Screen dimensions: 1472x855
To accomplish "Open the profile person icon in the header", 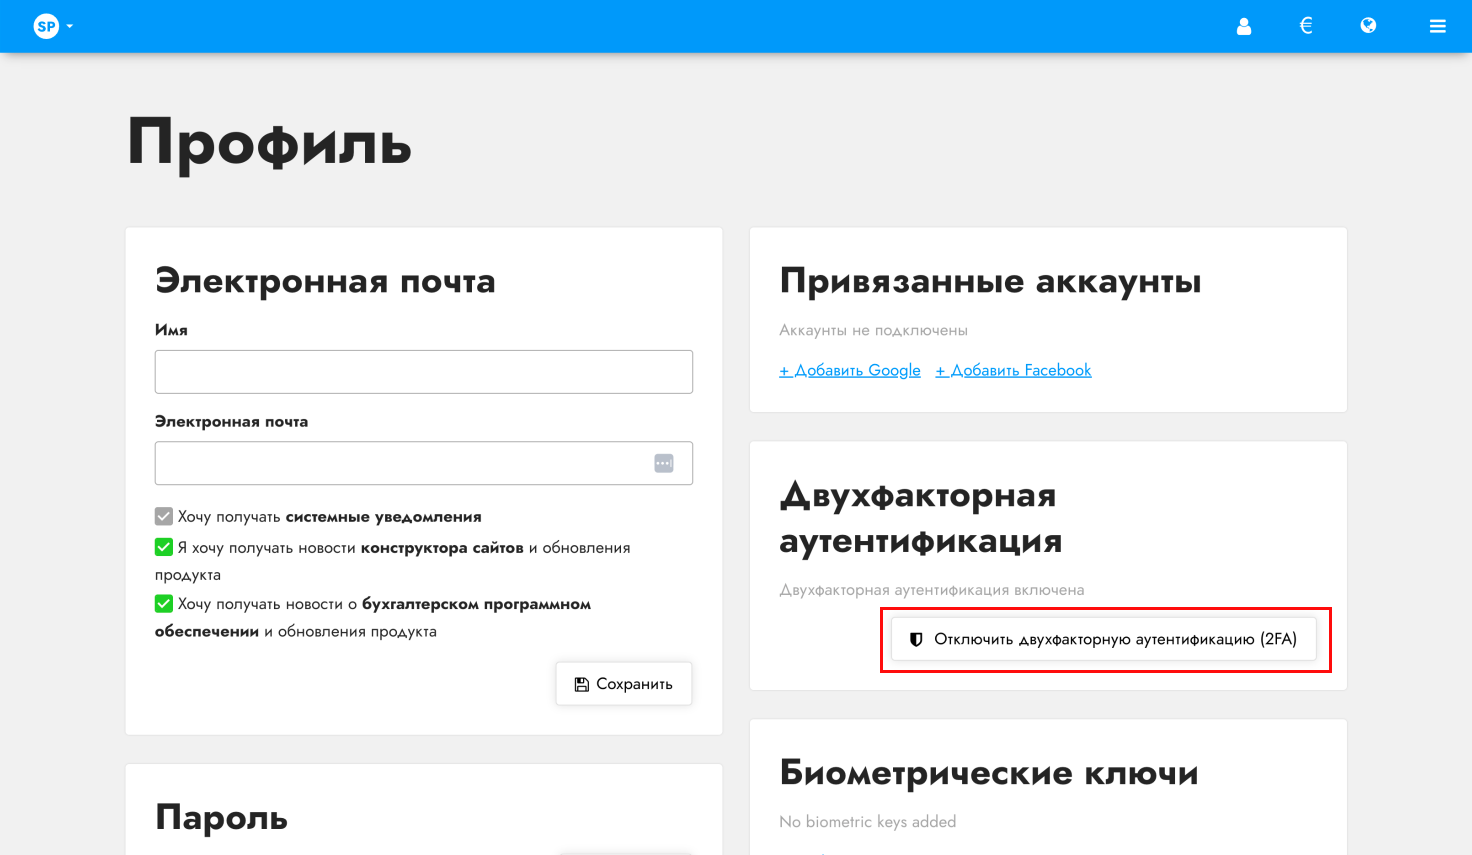I will (x=1243, y=26).
